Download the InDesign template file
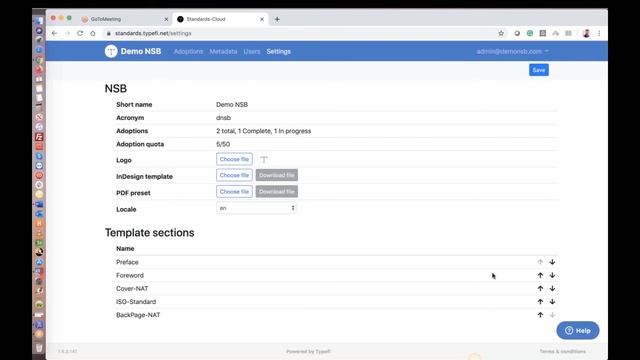This screenshot has height=360, width=640. [x=277, y=175]
